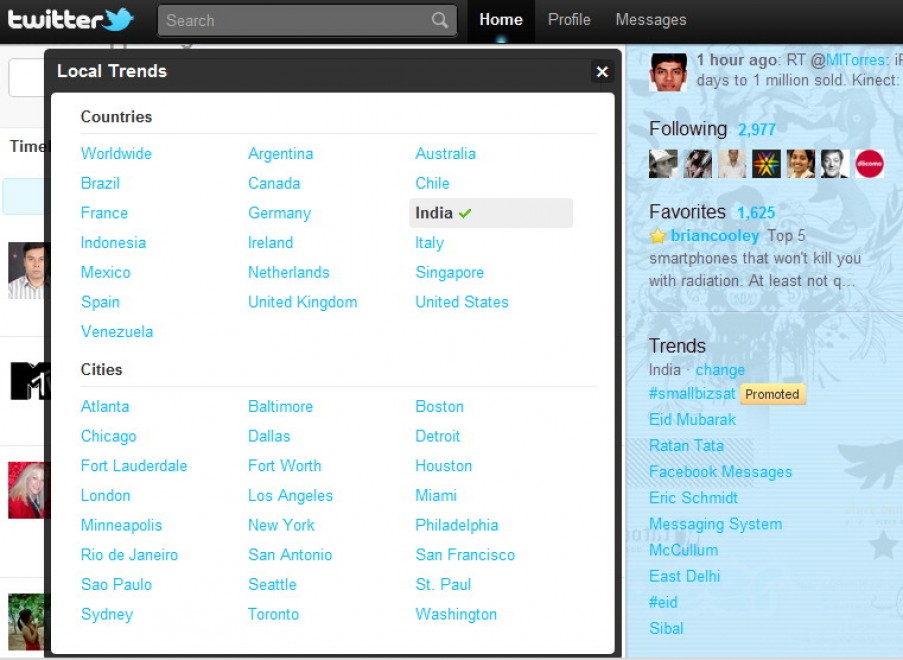Open the first following avatar with hat
The image size is (903, 660).
(x=663, y=164)
